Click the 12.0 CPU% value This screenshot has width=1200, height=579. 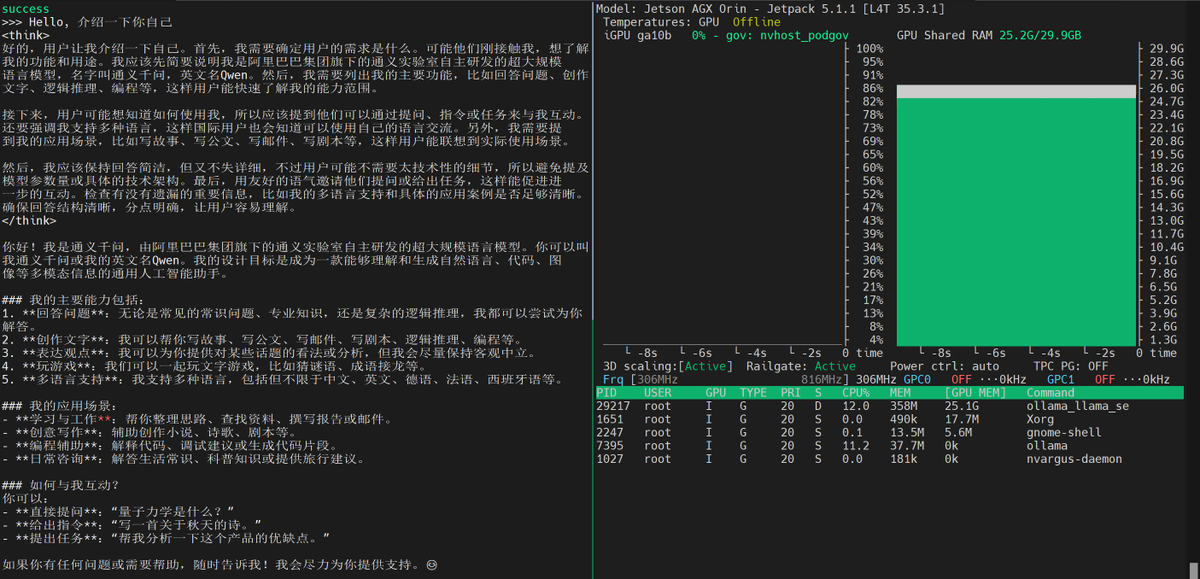click(x=856, y=406)
